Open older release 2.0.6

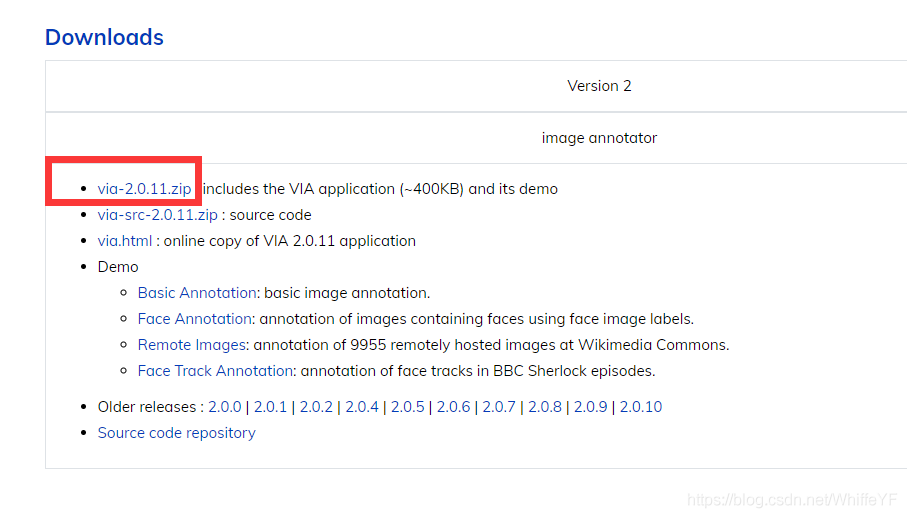(x=453, y=407)
